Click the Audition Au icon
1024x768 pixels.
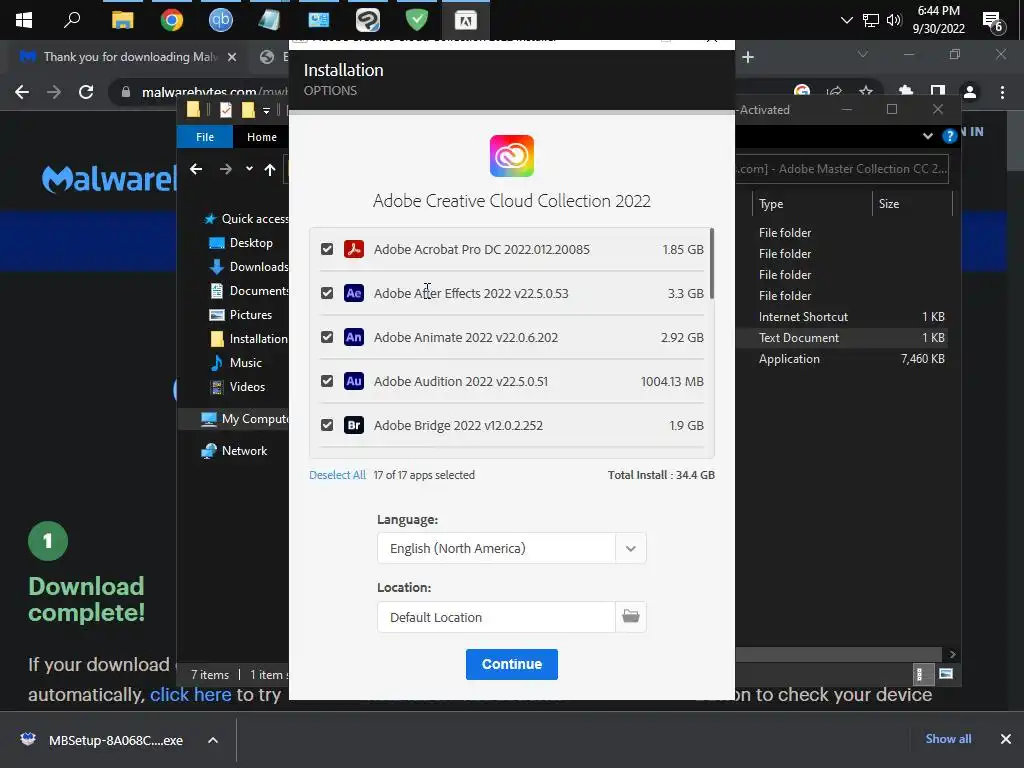click(354, 381)
